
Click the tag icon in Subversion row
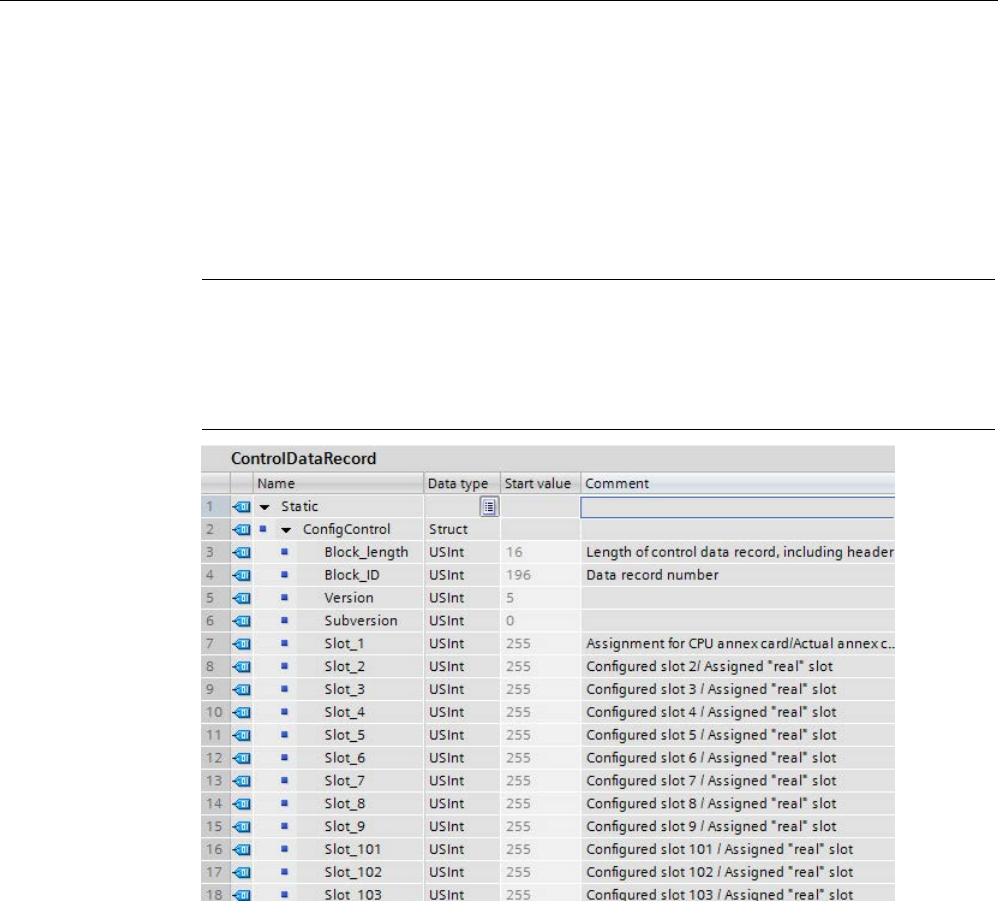[x=241, y=622]
